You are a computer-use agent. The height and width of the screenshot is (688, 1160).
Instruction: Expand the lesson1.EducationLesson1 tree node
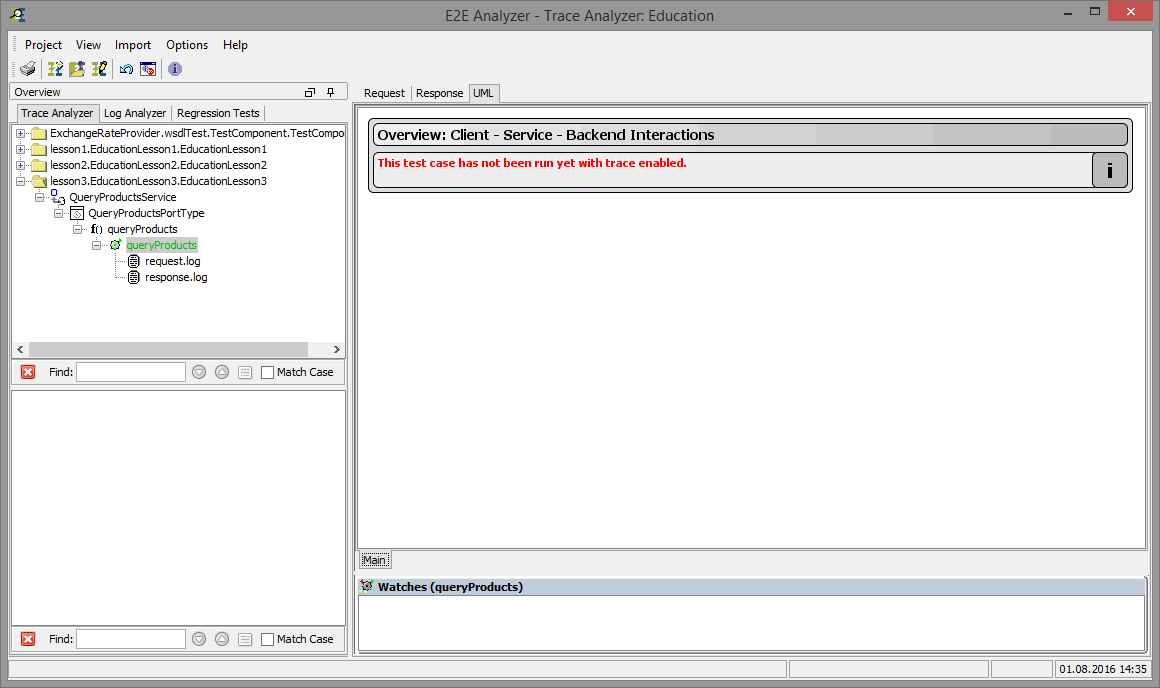[x=20, y=148]
